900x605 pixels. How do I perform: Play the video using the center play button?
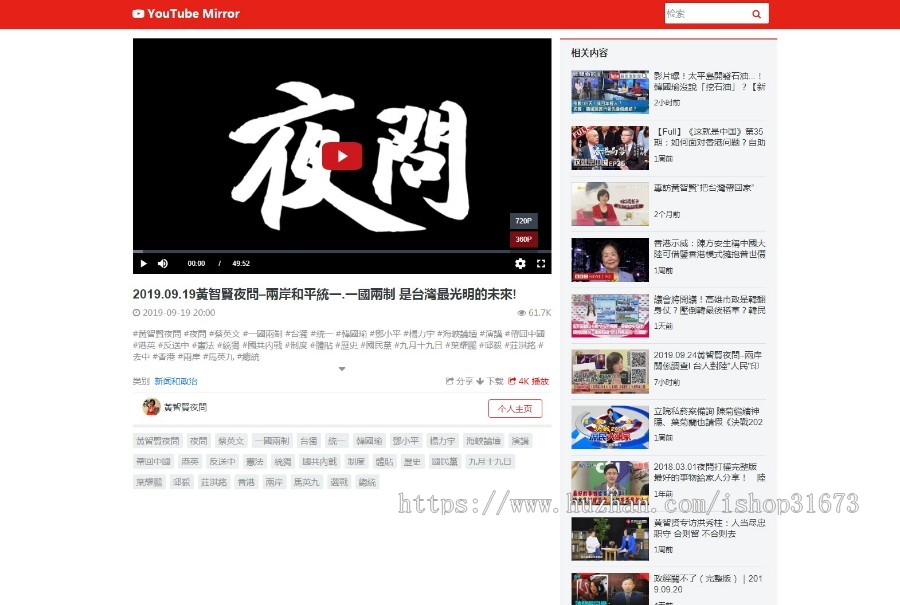coord(342,156)
